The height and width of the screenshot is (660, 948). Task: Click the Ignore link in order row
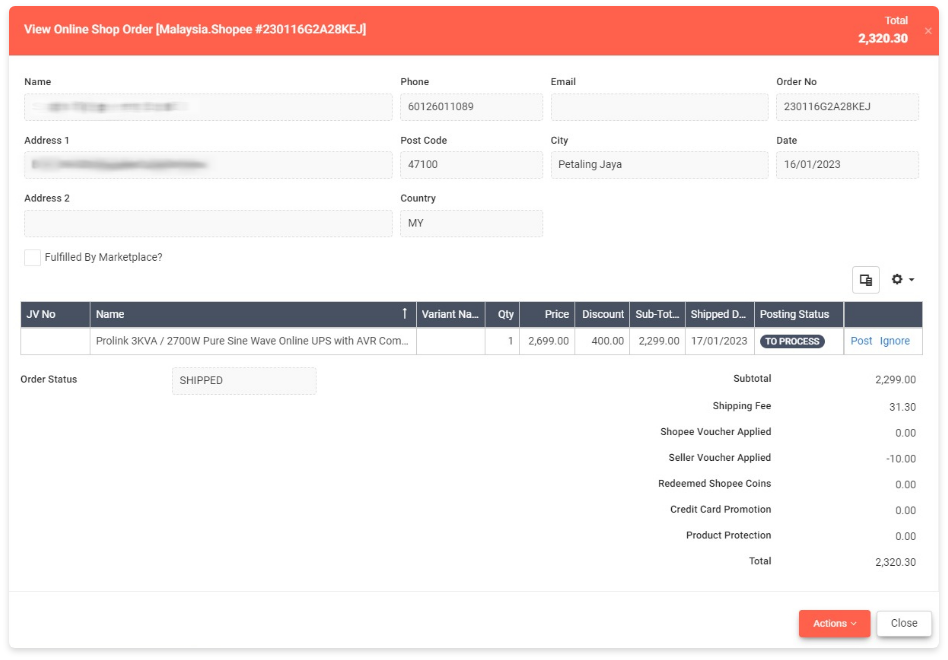894,341
